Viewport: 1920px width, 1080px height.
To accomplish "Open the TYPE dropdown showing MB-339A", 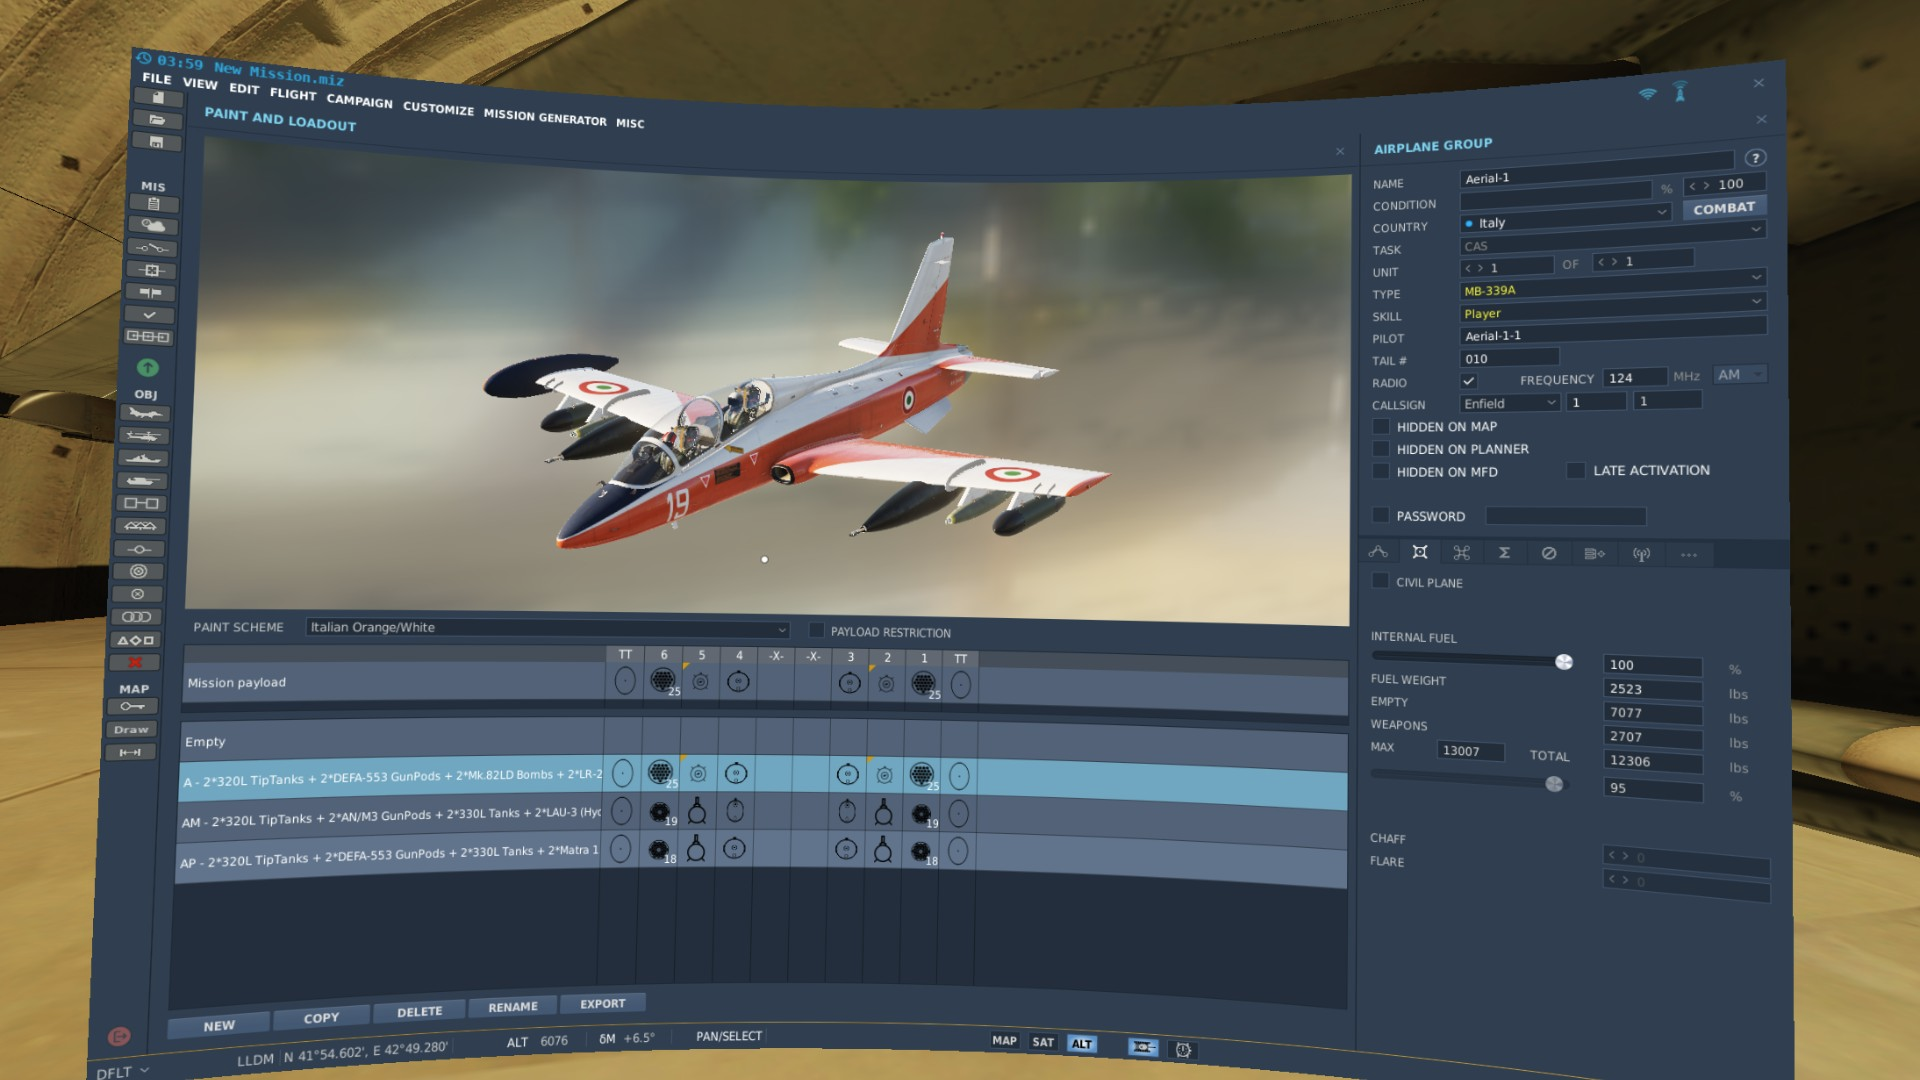I will click(1612, 287).
